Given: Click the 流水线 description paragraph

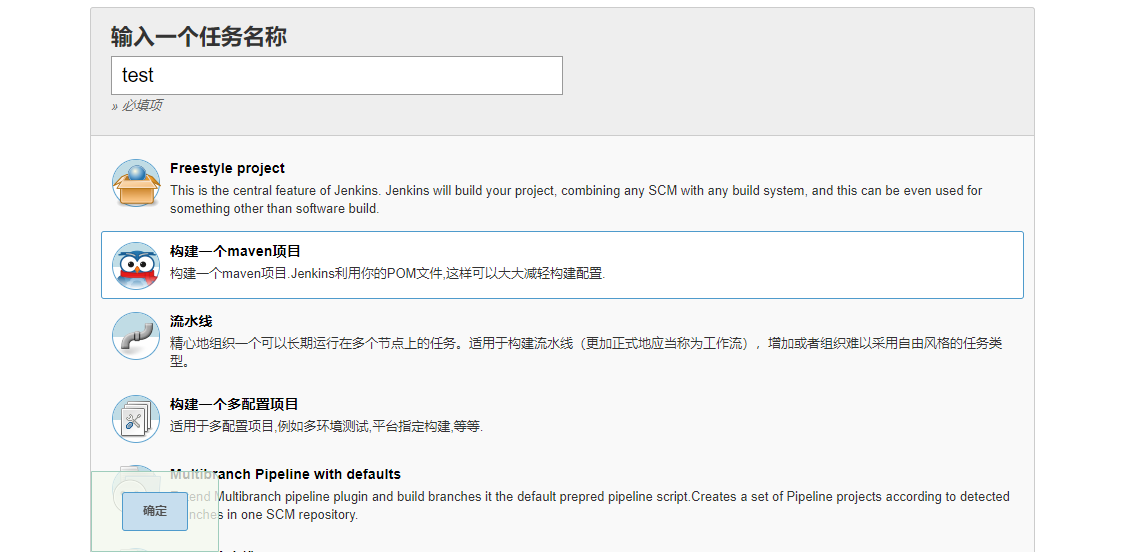Looking at the screenshot, I should tap(586, 352).
